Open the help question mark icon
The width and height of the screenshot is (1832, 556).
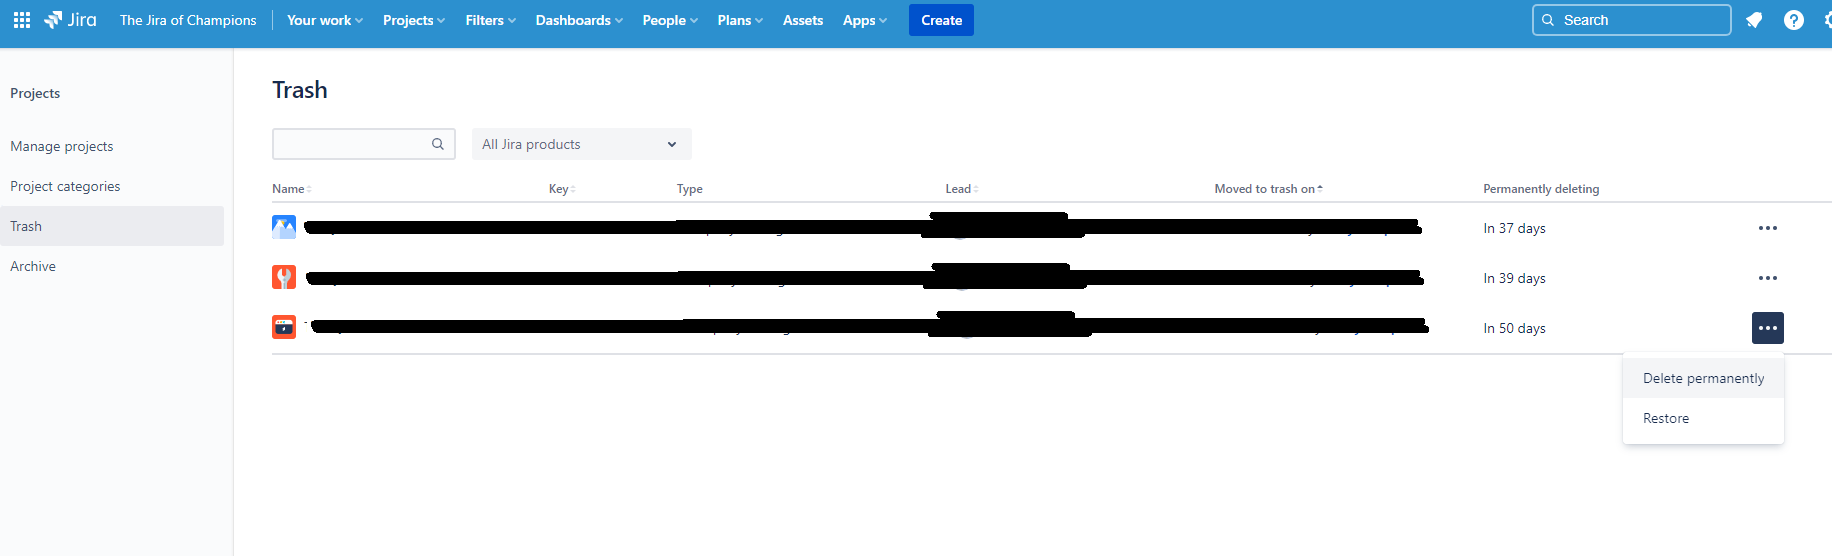[1794, 20]
